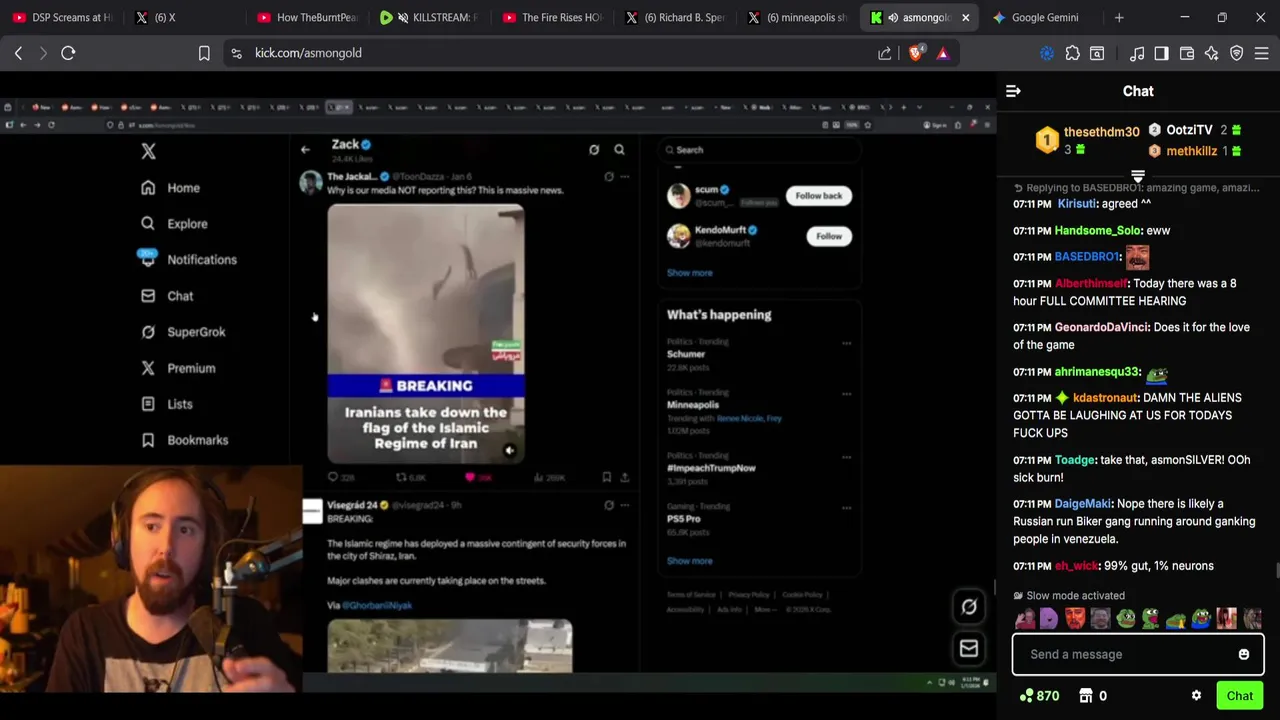Click back arrow next to Zack profile
Image resolution: width=1280 pixels, height=720 pixels.
coord(305,150)
